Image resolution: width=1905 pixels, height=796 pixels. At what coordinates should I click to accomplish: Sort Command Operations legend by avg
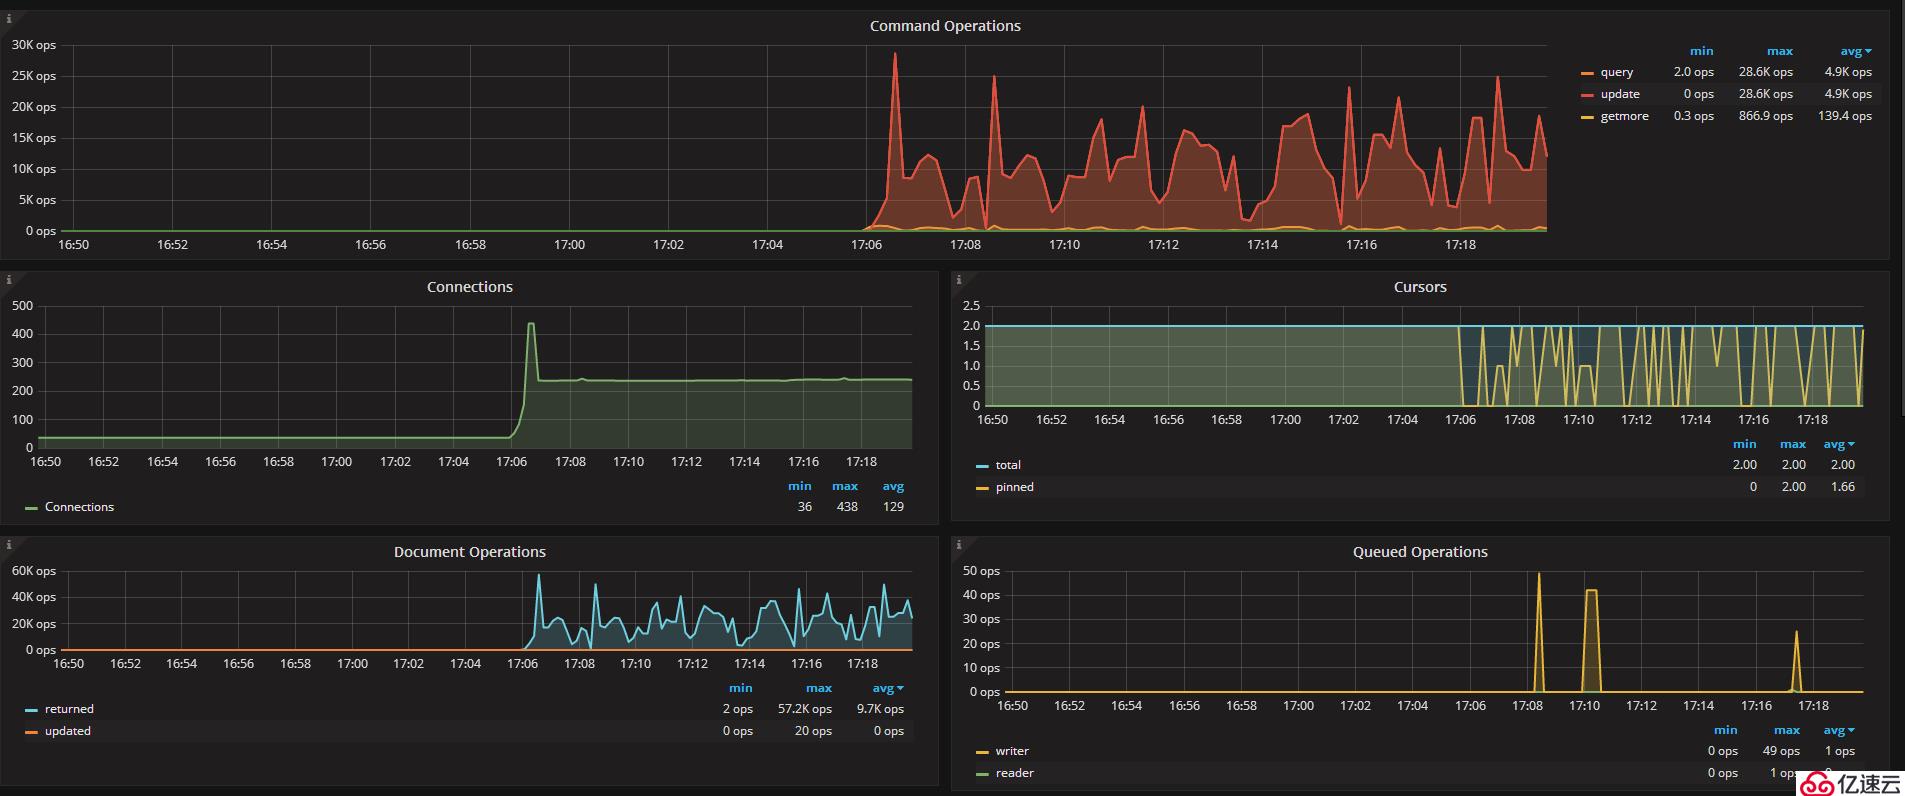click(x=1855, y=51)
